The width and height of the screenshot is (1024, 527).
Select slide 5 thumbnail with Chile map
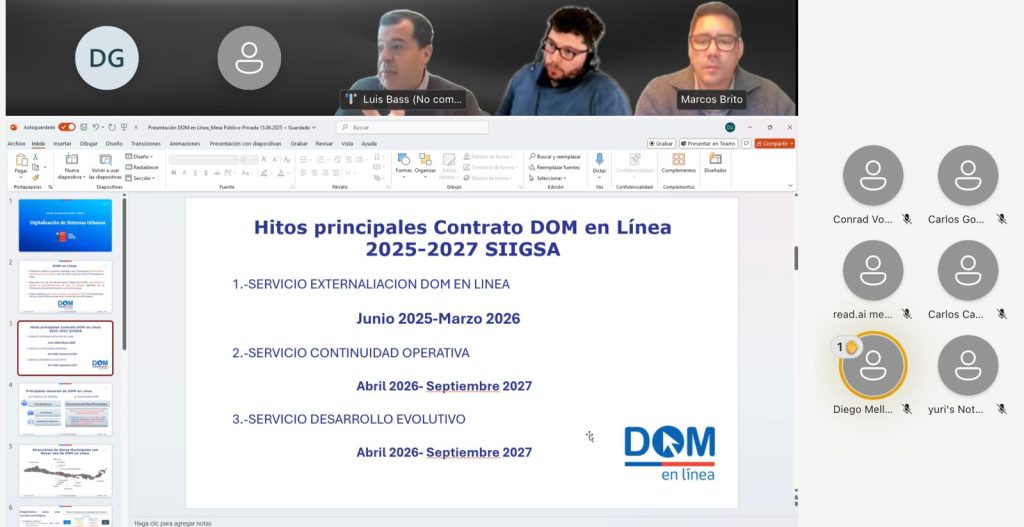[x=65, y=471]
